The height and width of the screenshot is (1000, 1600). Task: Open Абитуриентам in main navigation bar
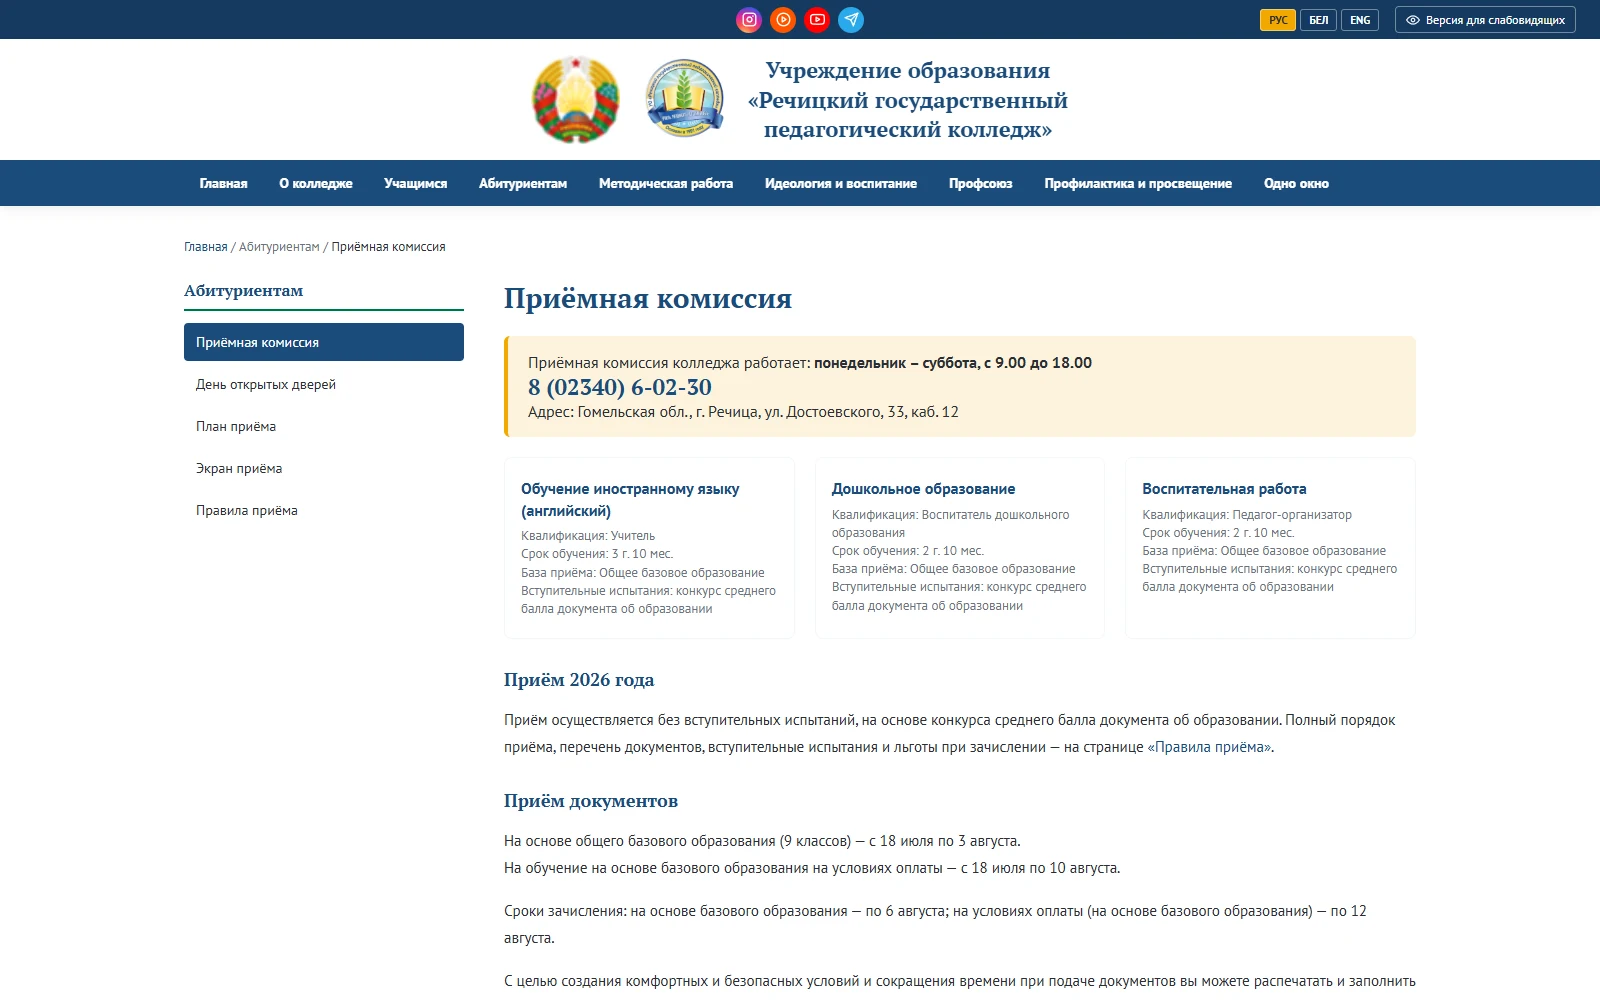(523, 183)
